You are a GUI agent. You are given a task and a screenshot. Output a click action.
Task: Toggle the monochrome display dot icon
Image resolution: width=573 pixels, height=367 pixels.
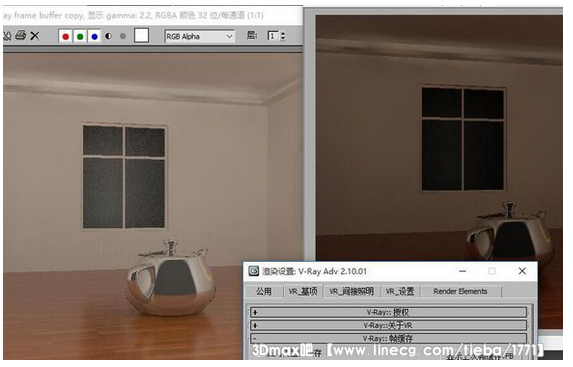click(123, 36)
